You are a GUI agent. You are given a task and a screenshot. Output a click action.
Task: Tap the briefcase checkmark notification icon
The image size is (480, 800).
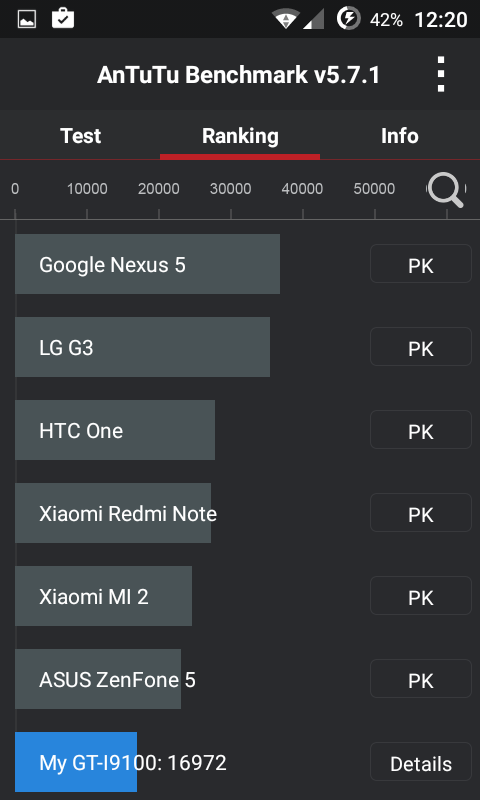coord(63,18)
